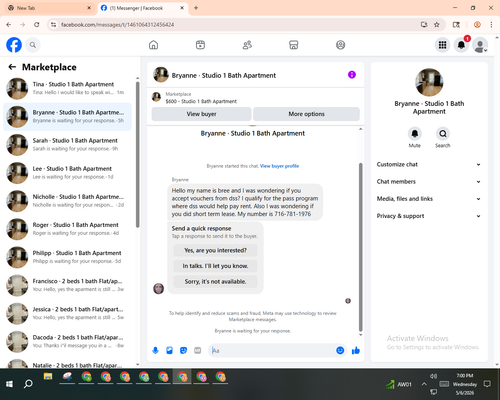Click the address bar URL
The height and width of the screenshot is (400, 500).
(117, 25)
